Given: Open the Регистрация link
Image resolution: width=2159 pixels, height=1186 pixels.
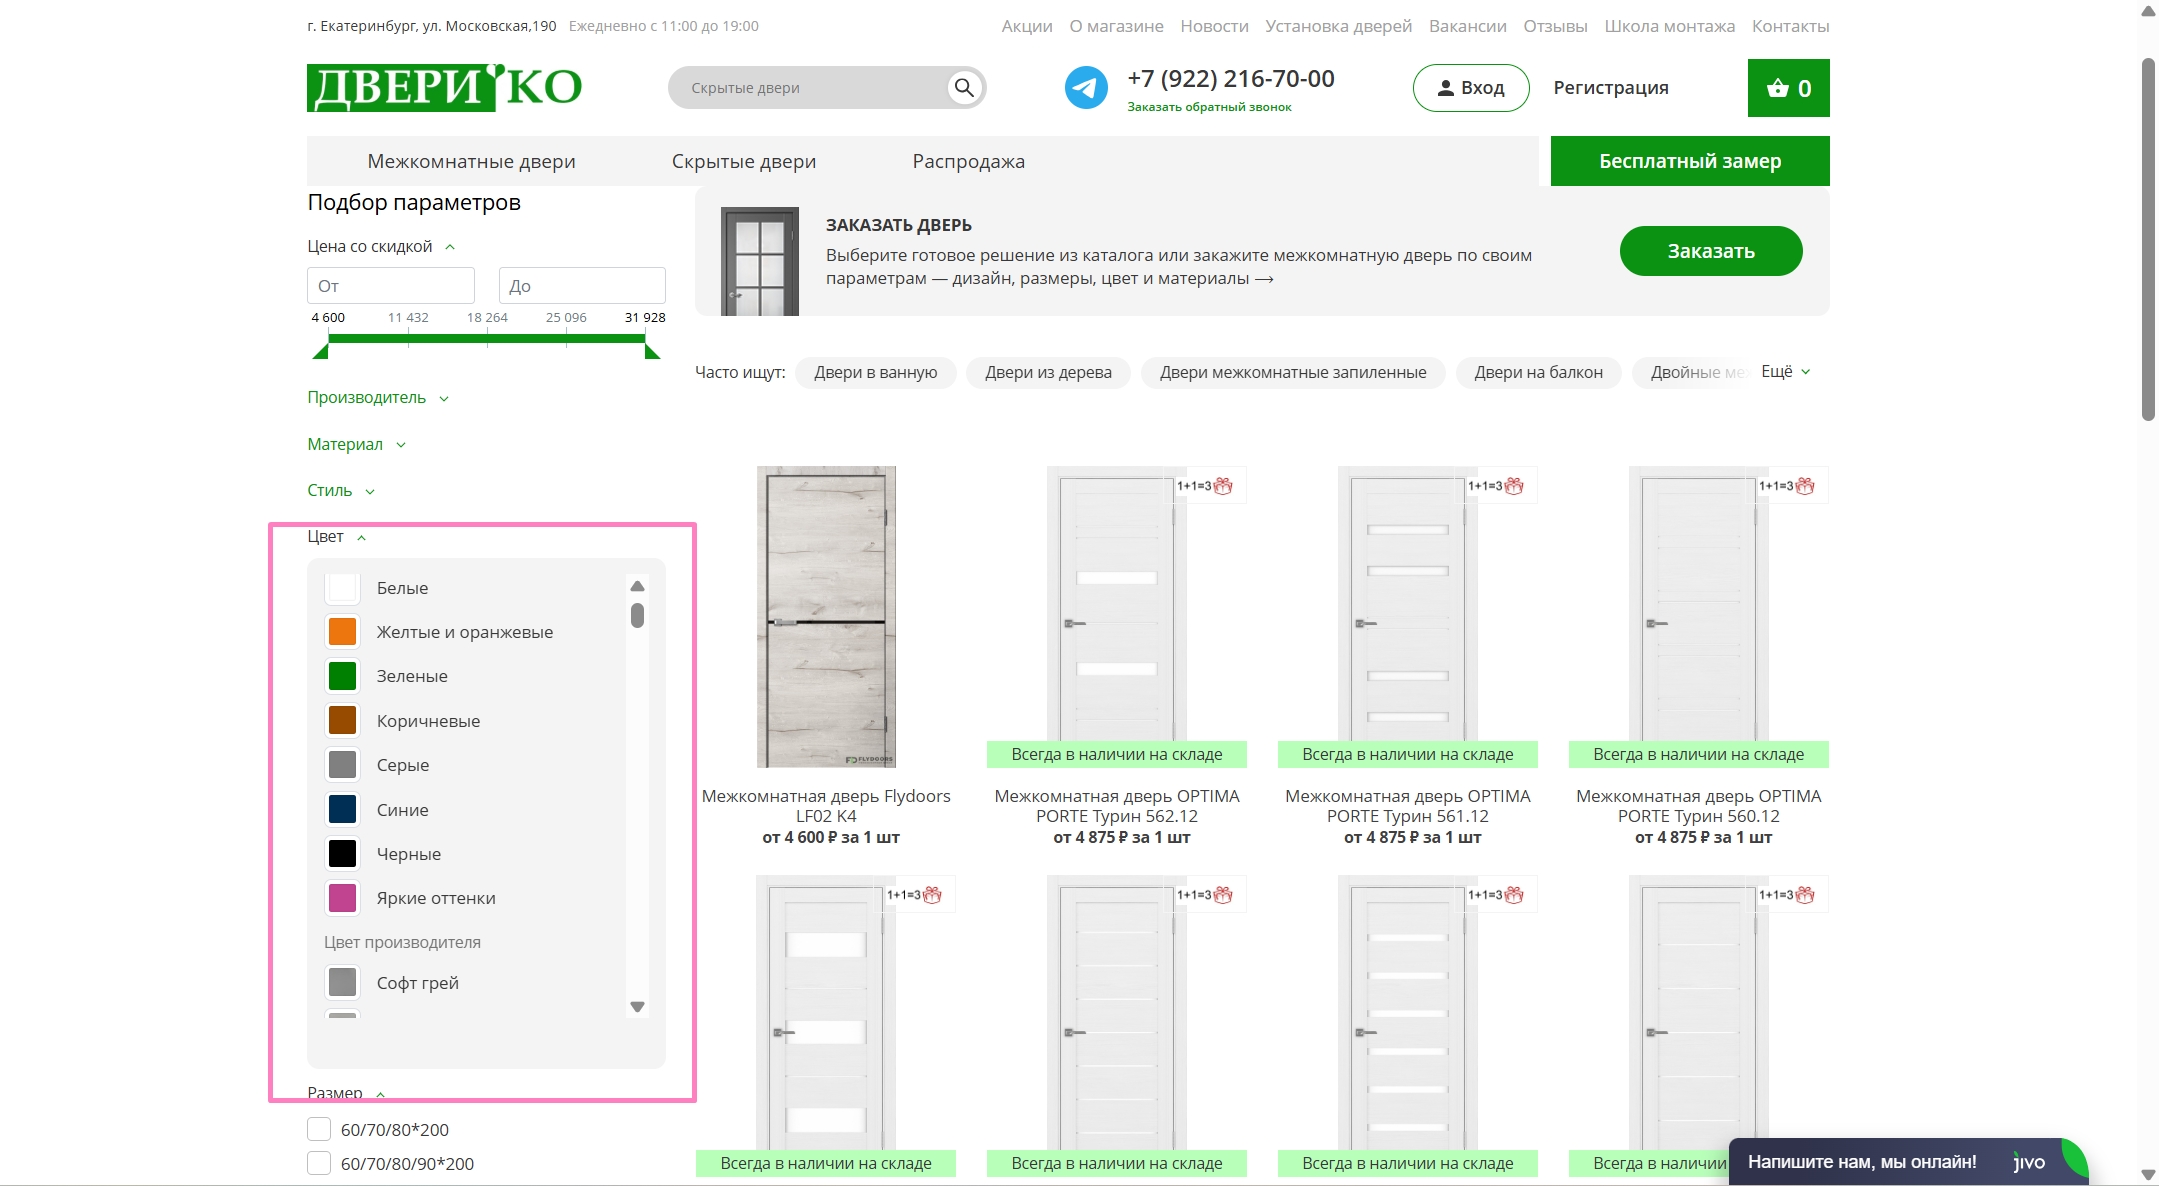Looking at the screenshot, I should (x=1611, y=88).
